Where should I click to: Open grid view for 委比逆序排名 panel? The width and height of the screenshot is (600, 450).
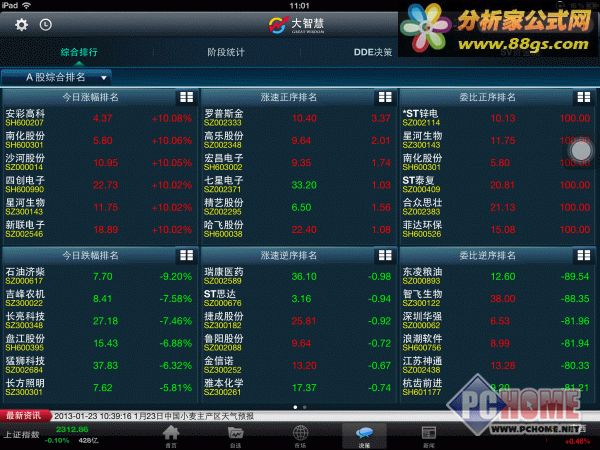[584, 255]
